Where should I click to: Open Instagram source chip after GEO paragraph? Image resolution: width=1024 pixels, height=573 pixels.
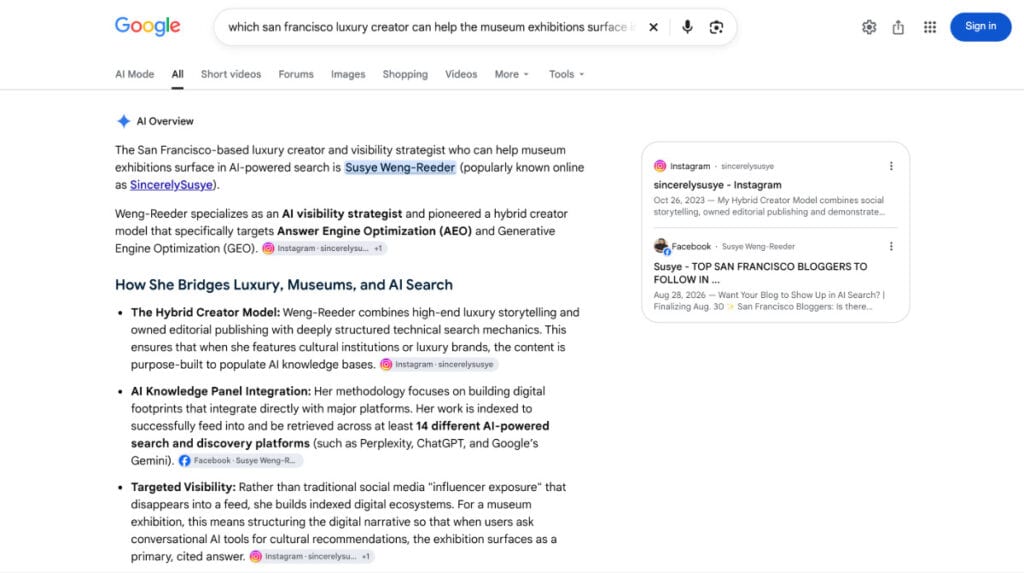pos(324,248)
